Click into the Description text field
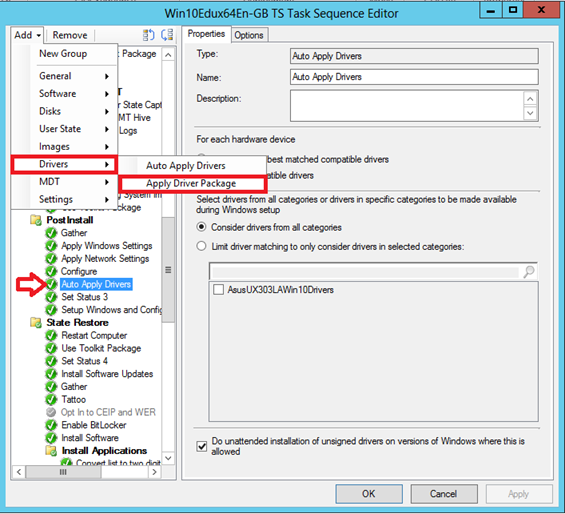Image resolution: width=565 pixels, height=514 pixels. tap(407, 106)
